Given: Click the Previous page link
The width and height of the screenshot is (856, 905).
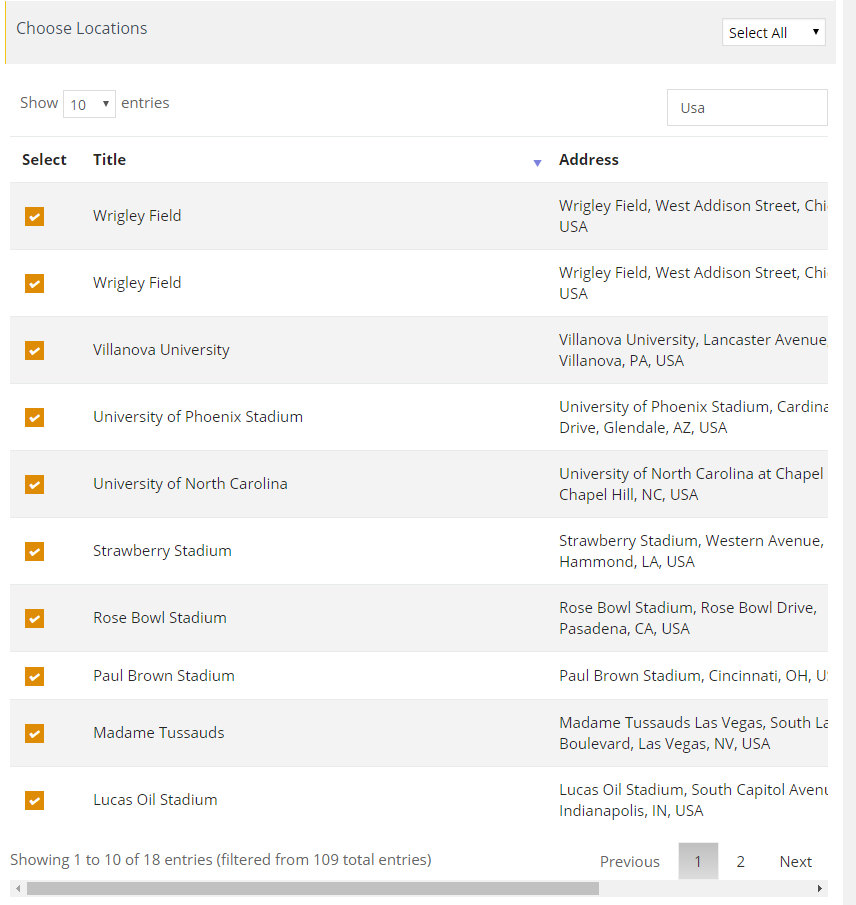Looking at the screenshot, I should (629, 861).
